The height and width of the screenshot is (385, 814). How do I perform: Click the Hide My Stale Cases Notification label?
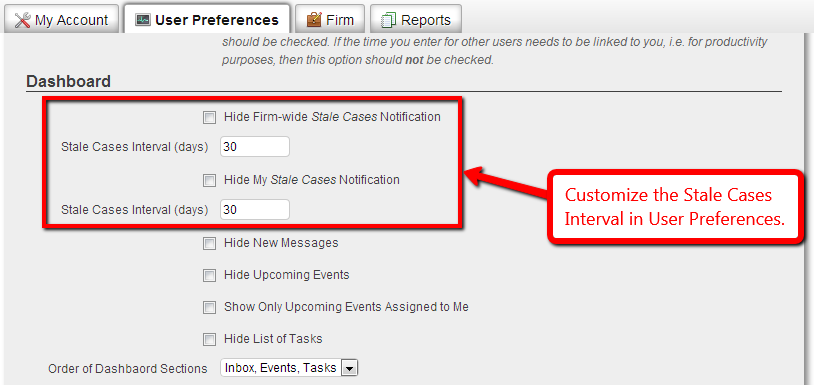click(311, 180)
